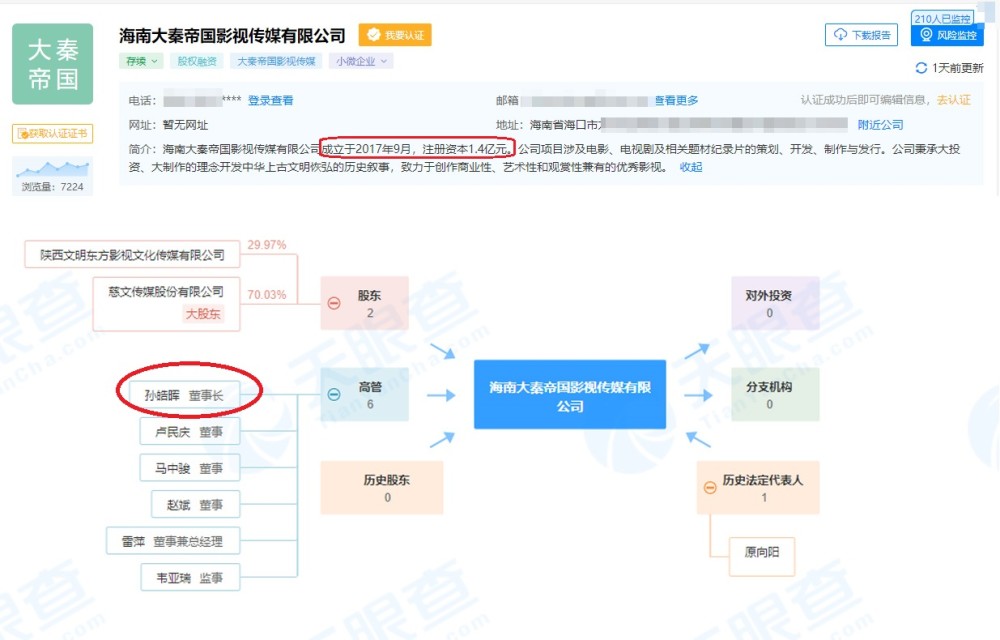Open shareholder 慈文传媒股份有限公司
Image resolution: width=1000 pixels, height=640 pixels.
coord(166,303)
